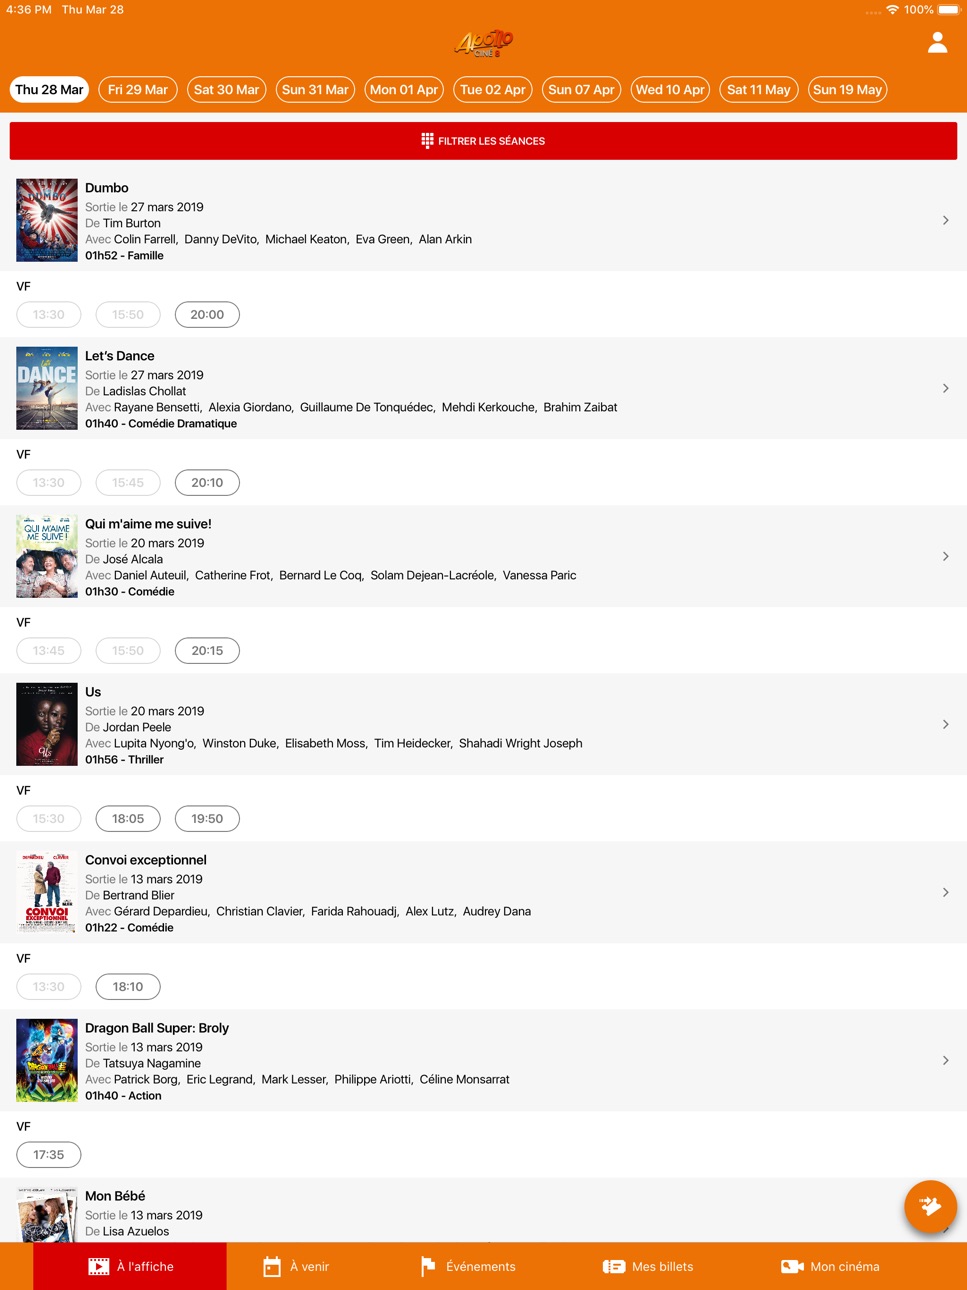This screenshot has width=967, height=1290.
Task: Select 18:05 showtime for Us
Action: (128, 818)
